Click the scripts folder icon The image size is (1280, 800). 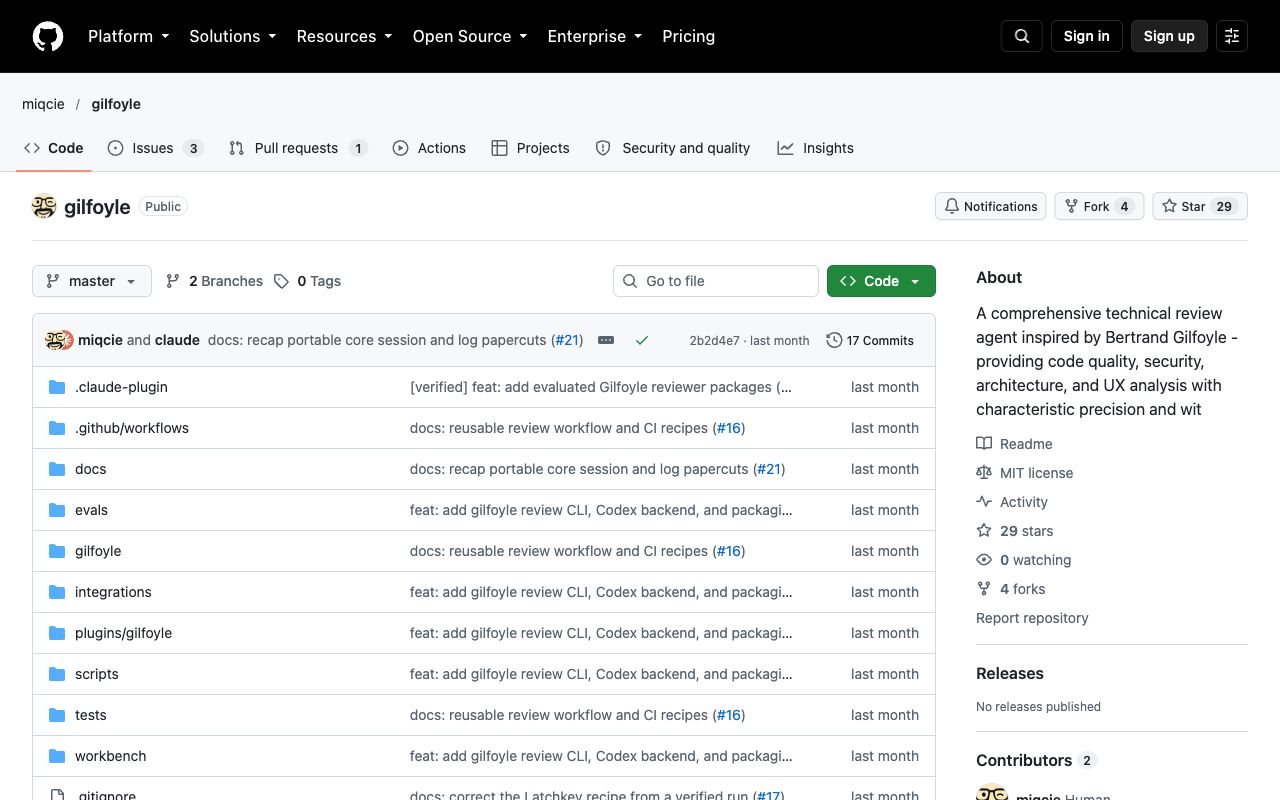click(x=57, y=674)
